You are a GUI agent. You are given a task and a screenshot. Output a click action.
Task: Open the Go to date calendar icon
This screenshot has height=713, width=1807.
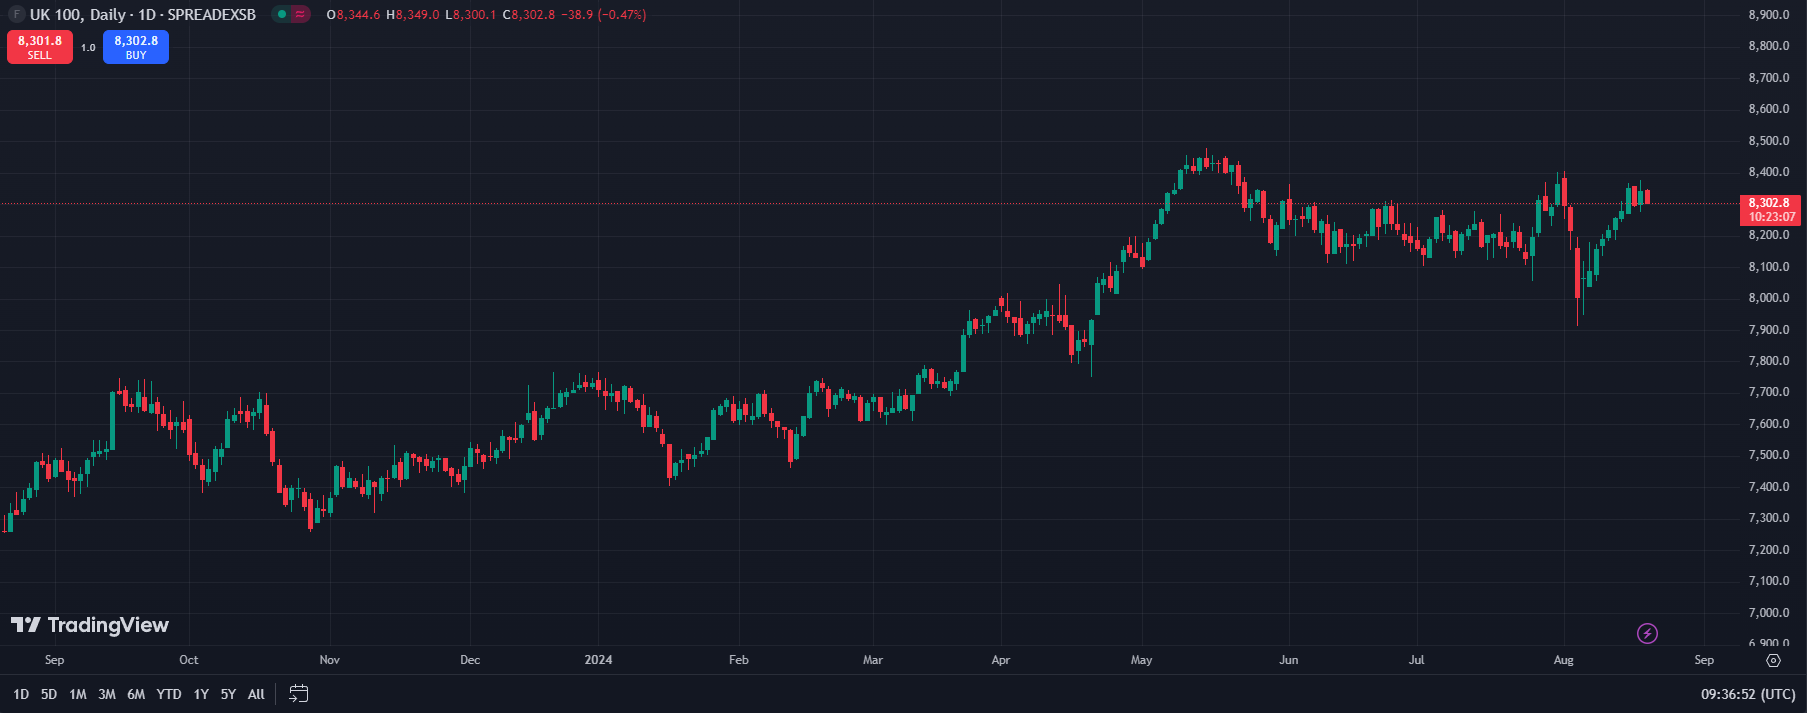tap(298, 694)
